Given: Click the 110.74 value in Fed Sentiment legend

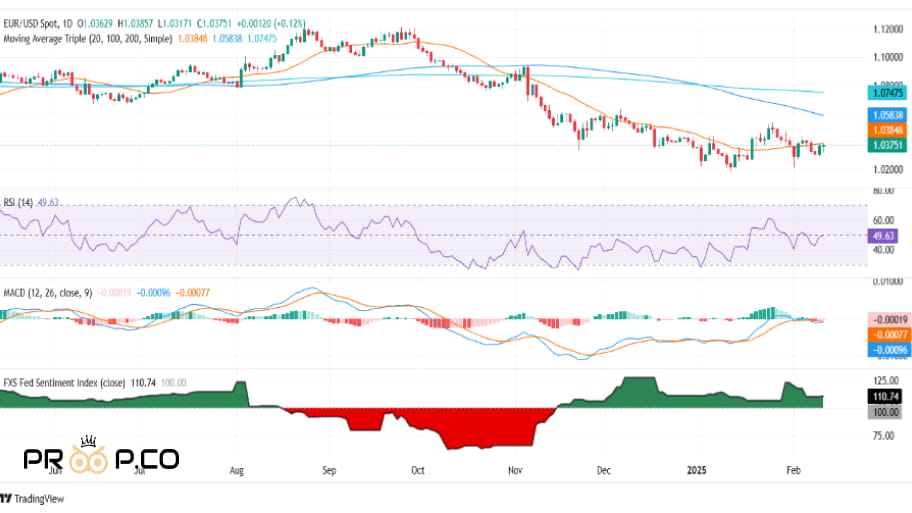Looking at the screenshot, I should tap(143, 383).
